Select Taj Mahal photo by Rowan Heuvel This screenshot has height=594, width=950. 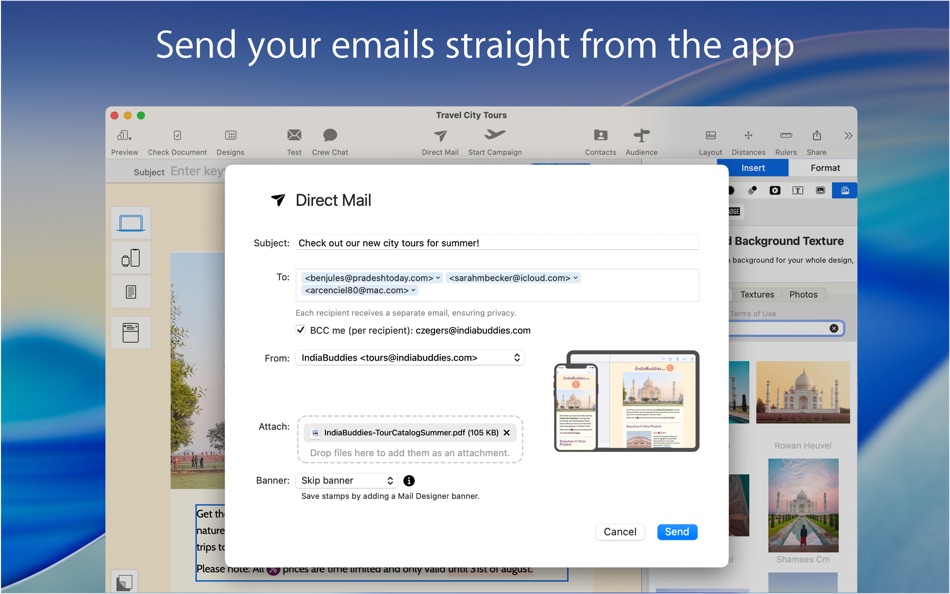click(803, 392)
